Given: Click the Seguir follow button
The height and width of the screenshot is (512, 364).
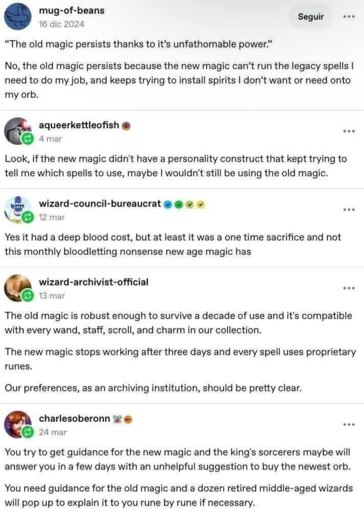Looking at the screenshot, I should coord(311,16).
